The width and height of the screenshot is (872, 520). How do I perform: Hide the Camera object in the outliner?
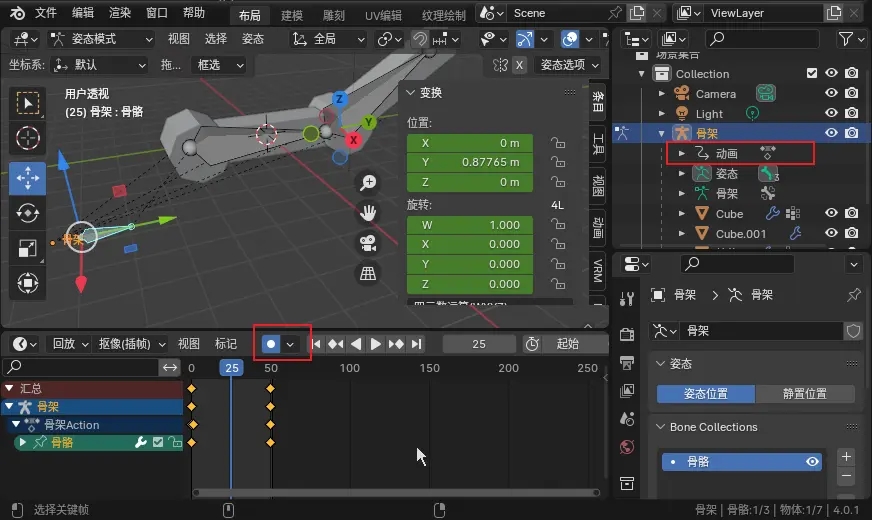click(x=830, y=94)
